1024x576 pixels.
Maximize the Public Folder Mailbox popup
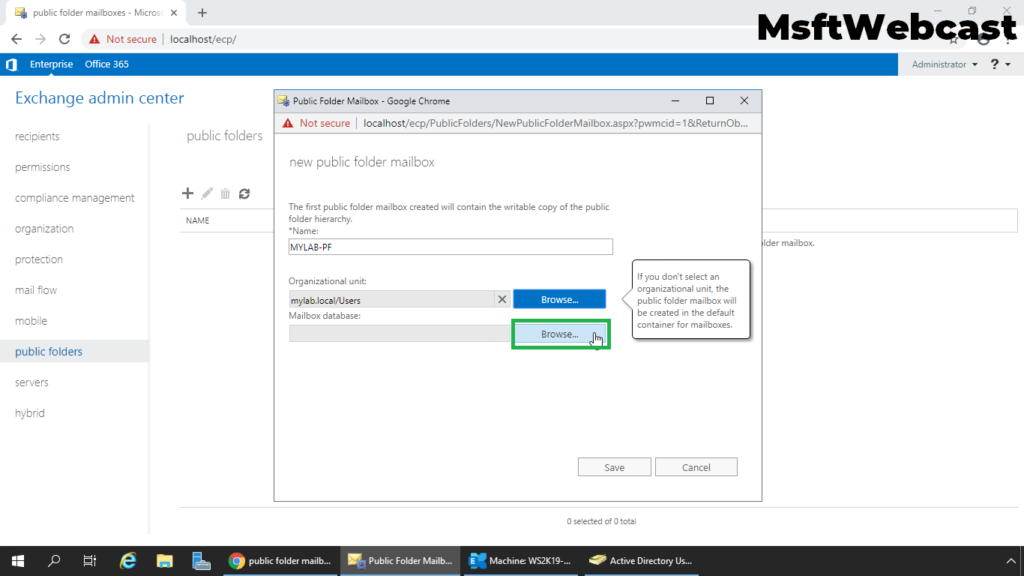point(710,101)
